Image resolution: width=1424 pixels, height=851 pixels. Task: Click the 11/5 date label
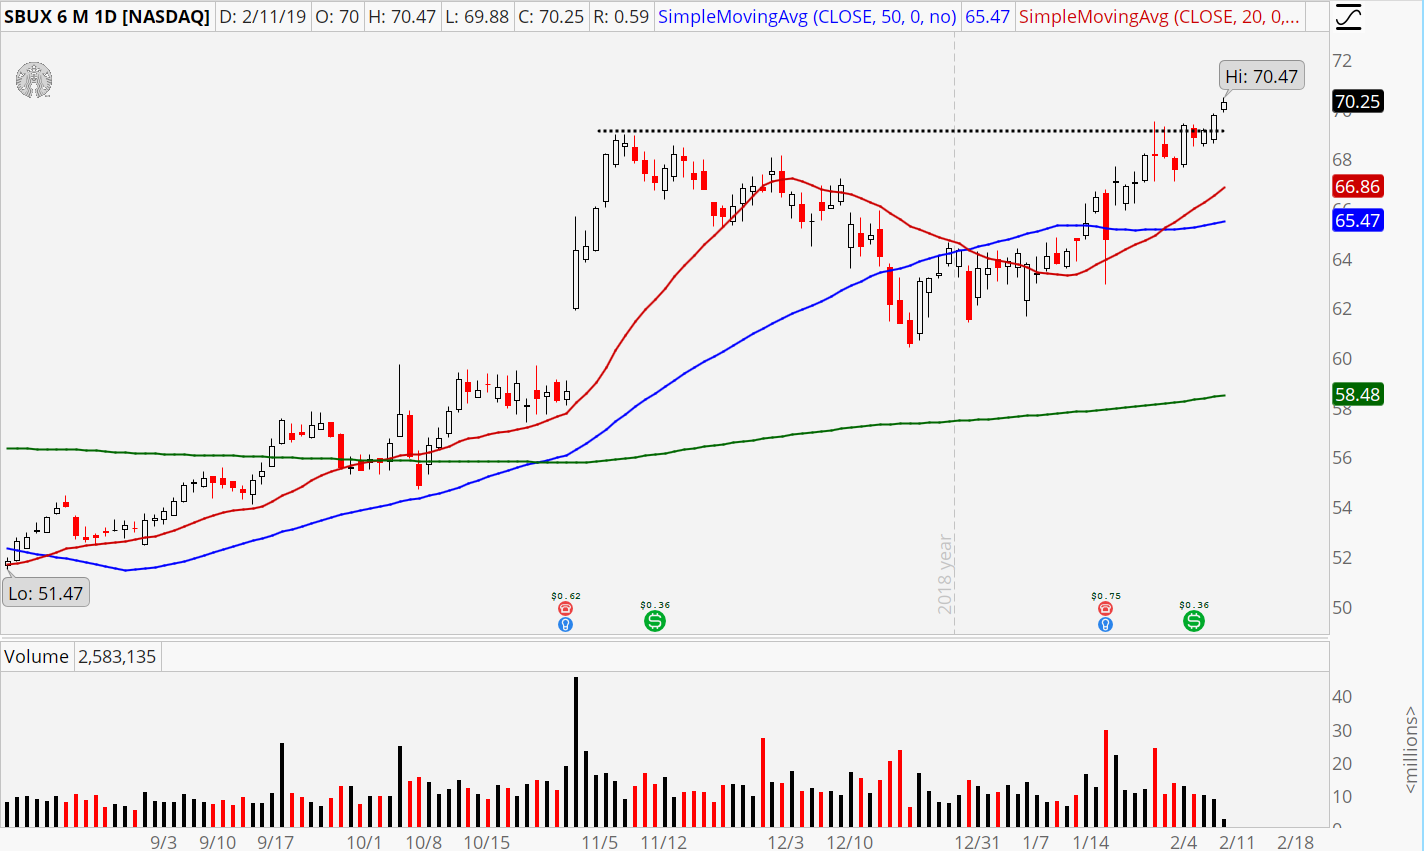click(x=600, y=842)
